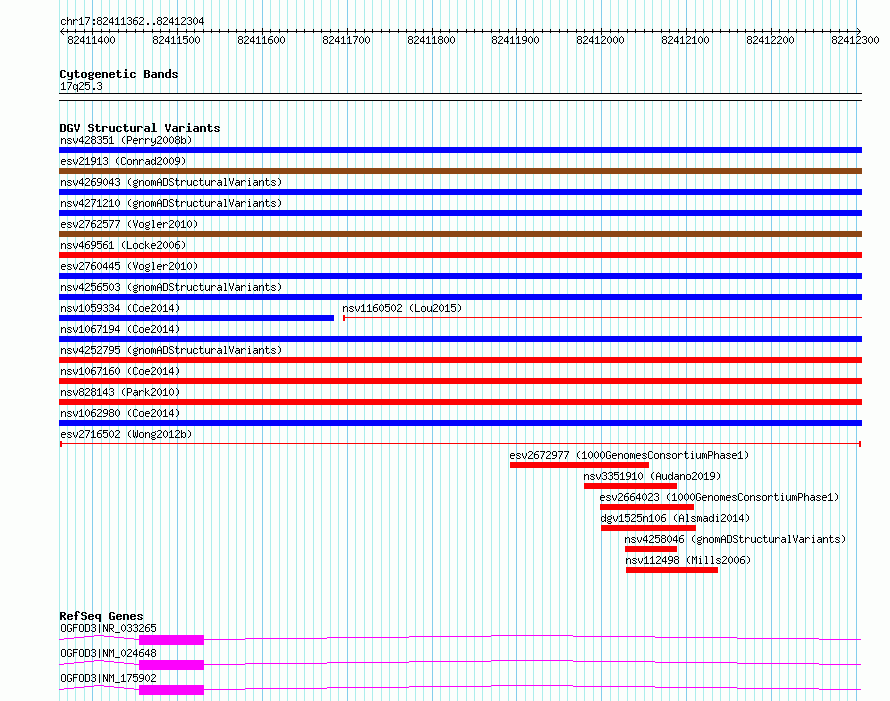Click the blue nsv1062980 variant bar
Viewport: 890px width, 701px height.
pyautogui.click(x=460, y=423)
